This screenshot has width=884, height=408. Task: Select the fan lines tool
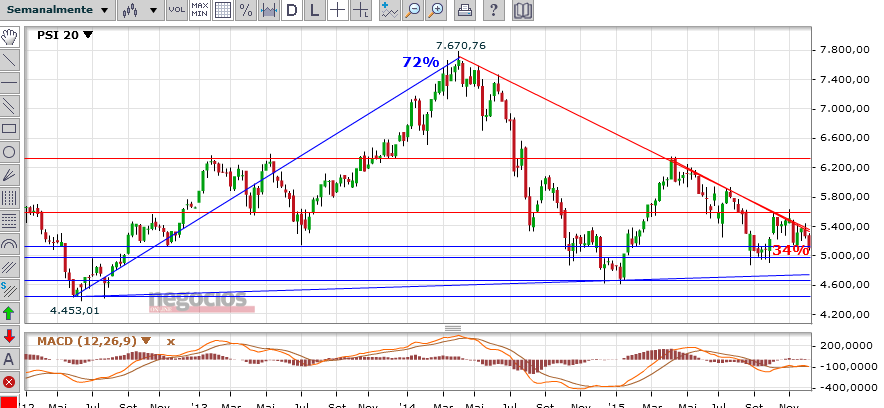[9, 175]
